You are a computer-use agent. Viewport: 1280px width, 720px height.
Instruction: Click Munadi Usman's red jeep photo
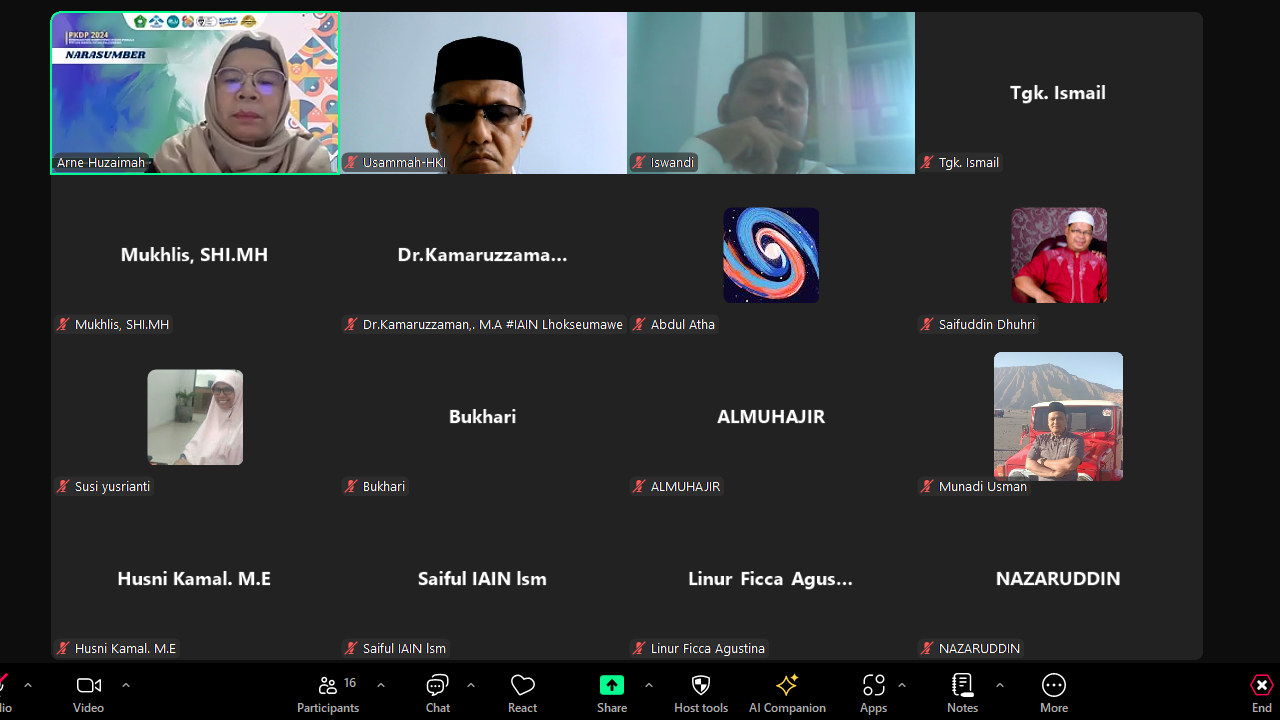pos(1058,416)
